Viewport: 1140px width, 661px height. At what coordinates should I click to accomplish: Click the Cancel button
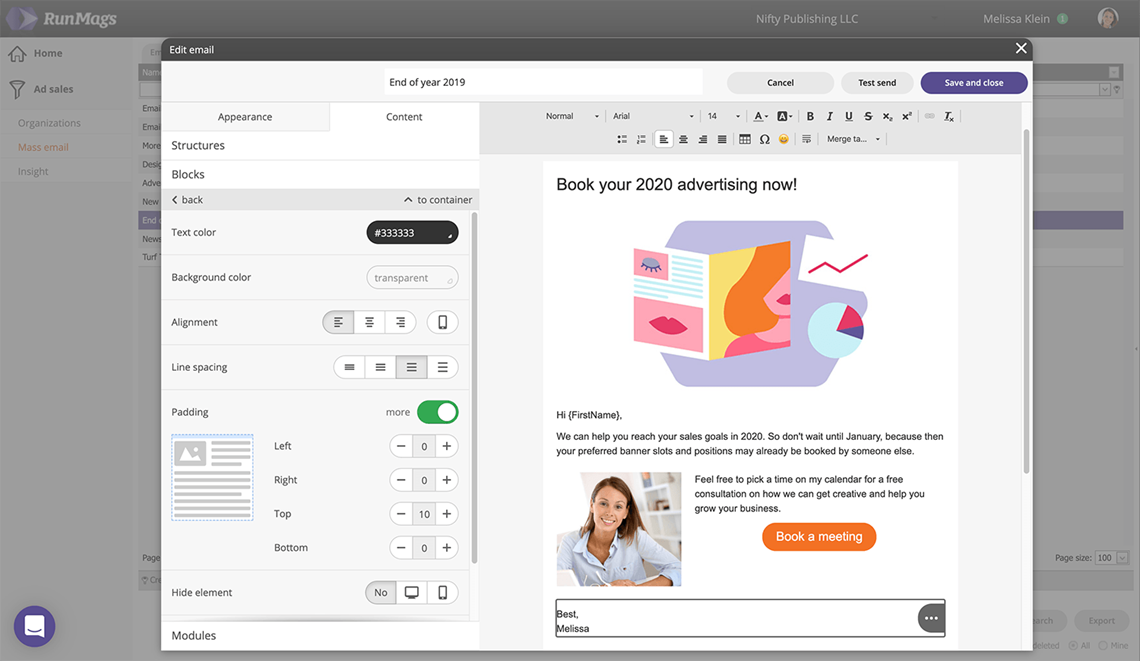(x=780, y=83)
